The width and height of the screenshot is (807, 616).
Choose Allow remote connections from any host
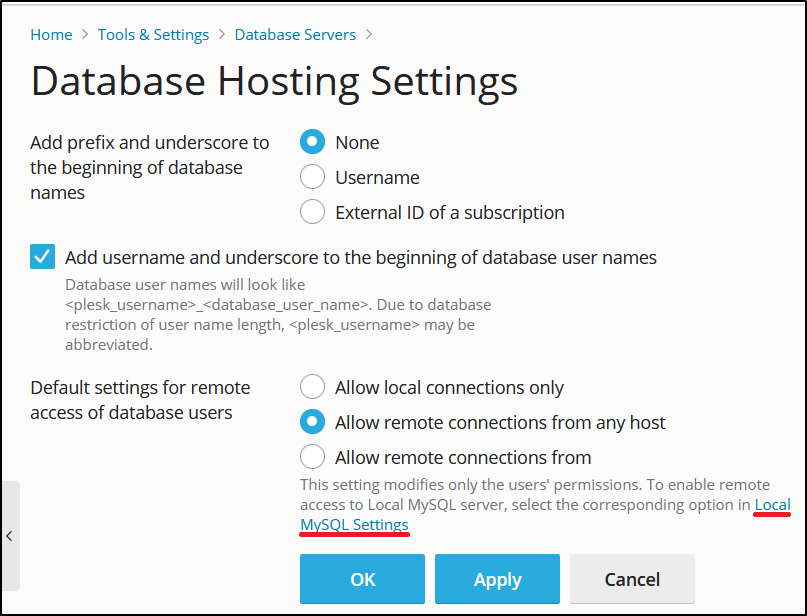pyautogui.click(x=313, y=422)
